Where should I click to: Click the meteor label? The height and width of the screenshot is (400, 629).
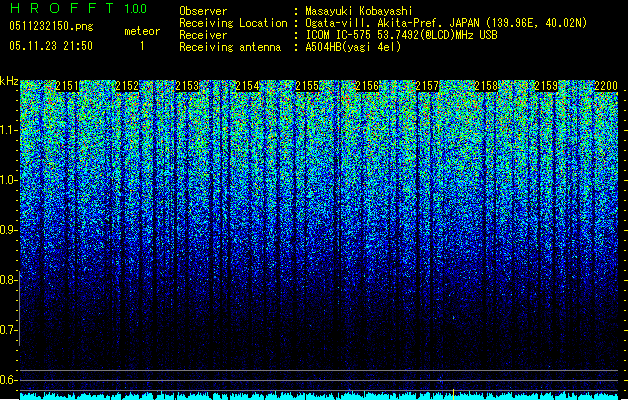pos(142,31)
